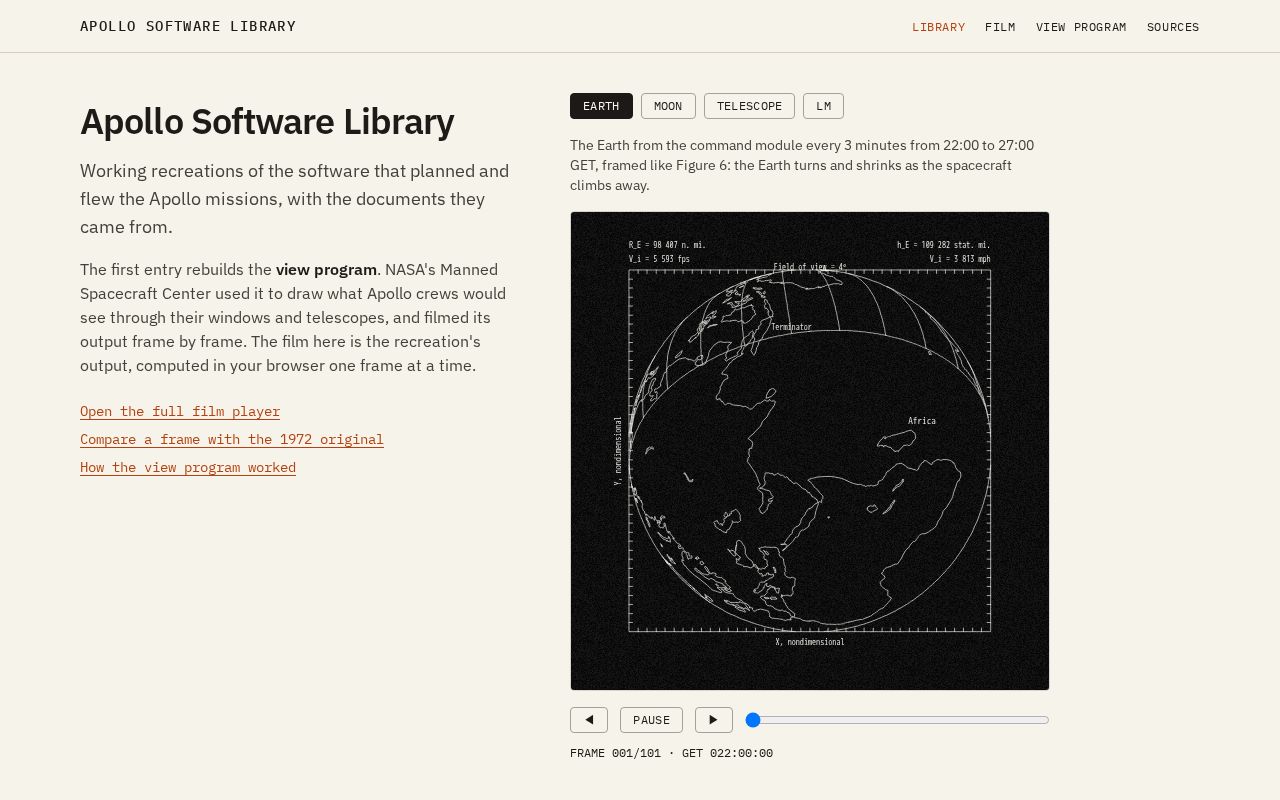Viewport: 1280px width, 800px height.
Task: Click the Apollo Software Library site title
Action: tap(188, 26)
